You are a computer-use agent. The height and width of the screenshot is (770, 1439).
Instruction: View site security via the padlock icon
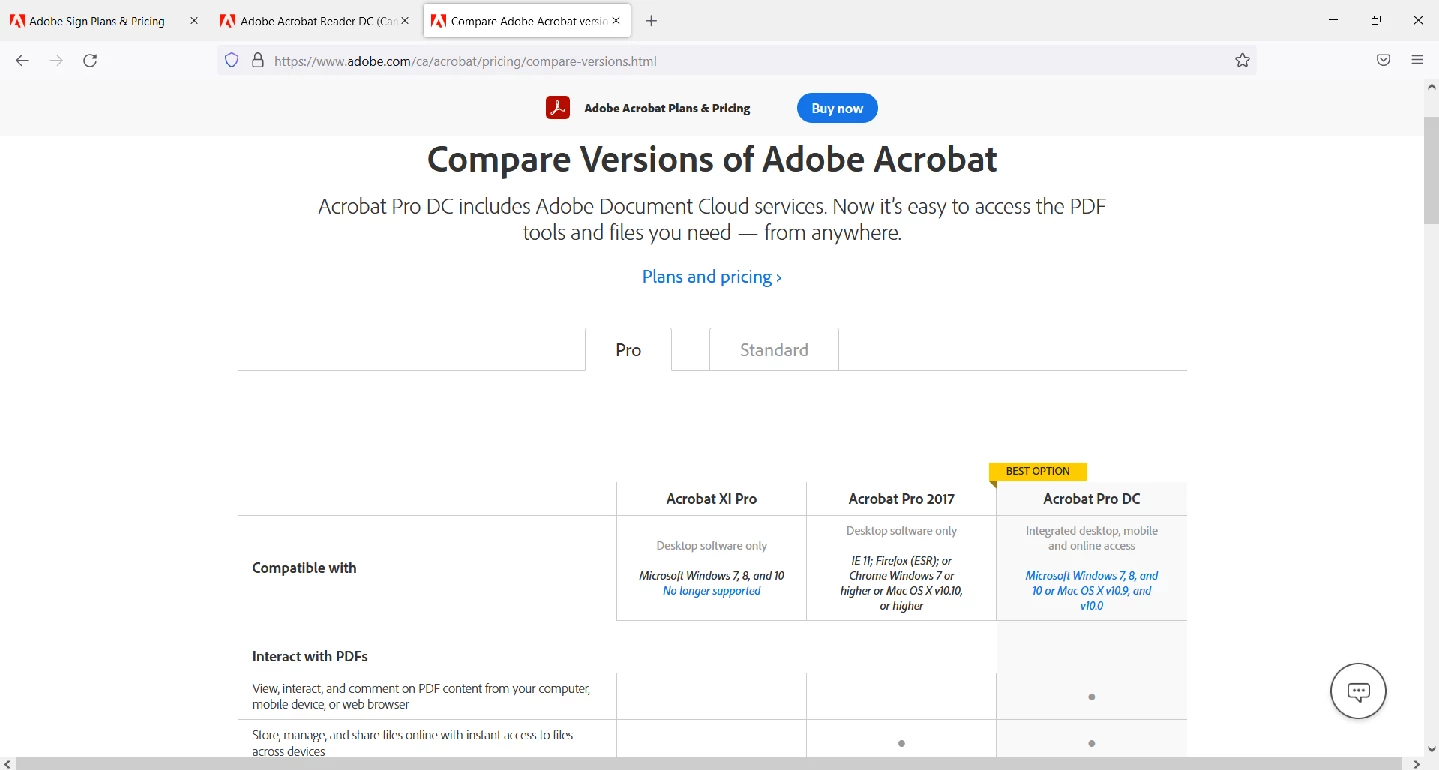pyautogui.click(x=257, y=60)
